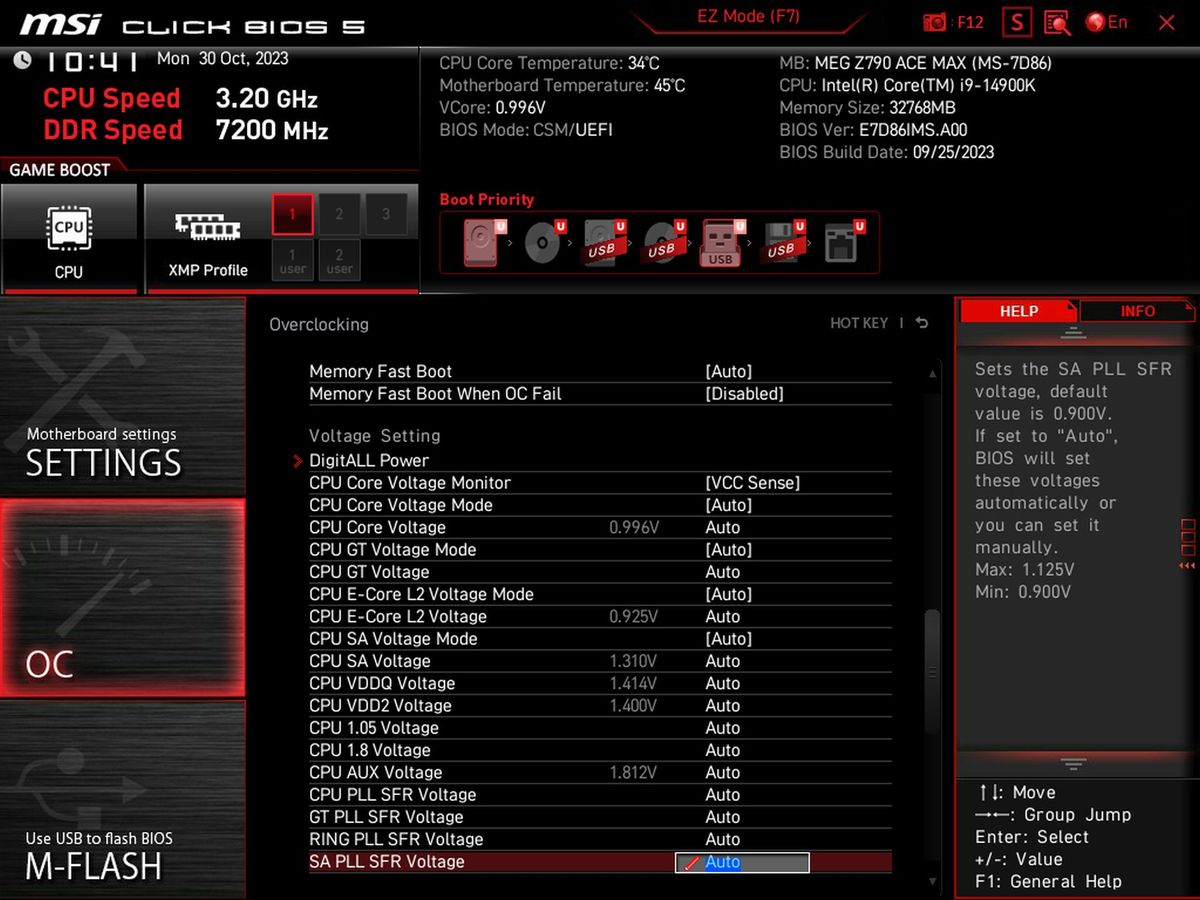Click the memory stick icon above XMP Profile

(x=207, y=227)
